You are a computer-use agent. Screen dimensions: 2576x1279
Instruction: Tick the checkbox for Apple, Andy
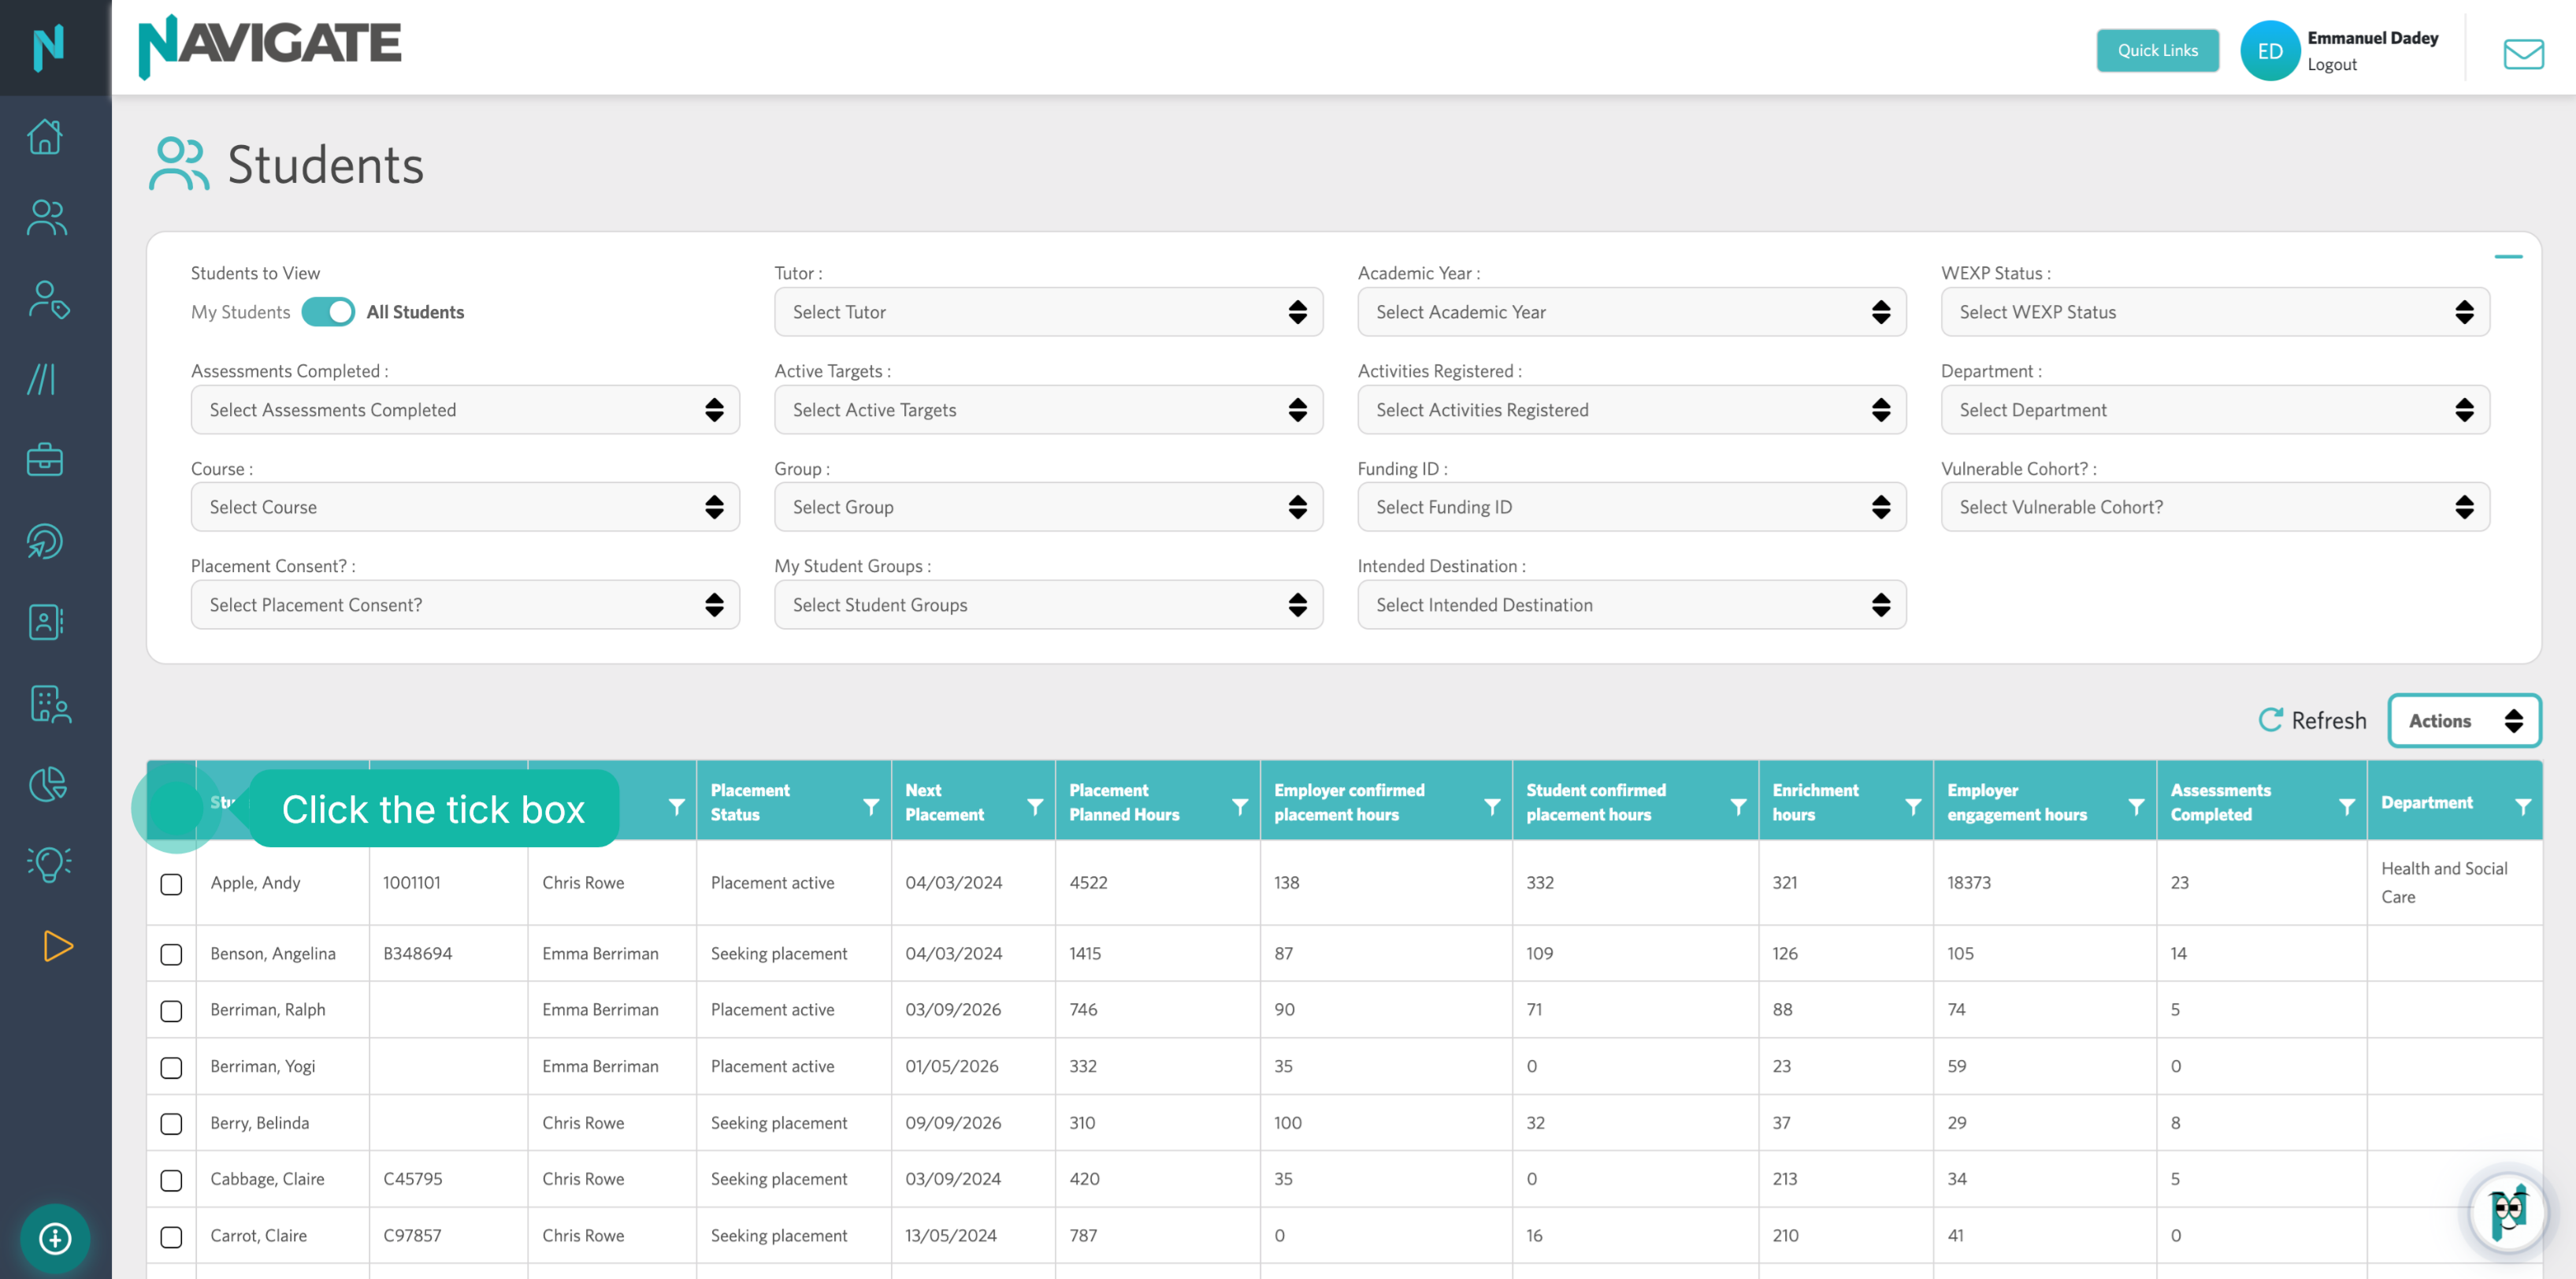pyautogui.click(x=171, y=884)
